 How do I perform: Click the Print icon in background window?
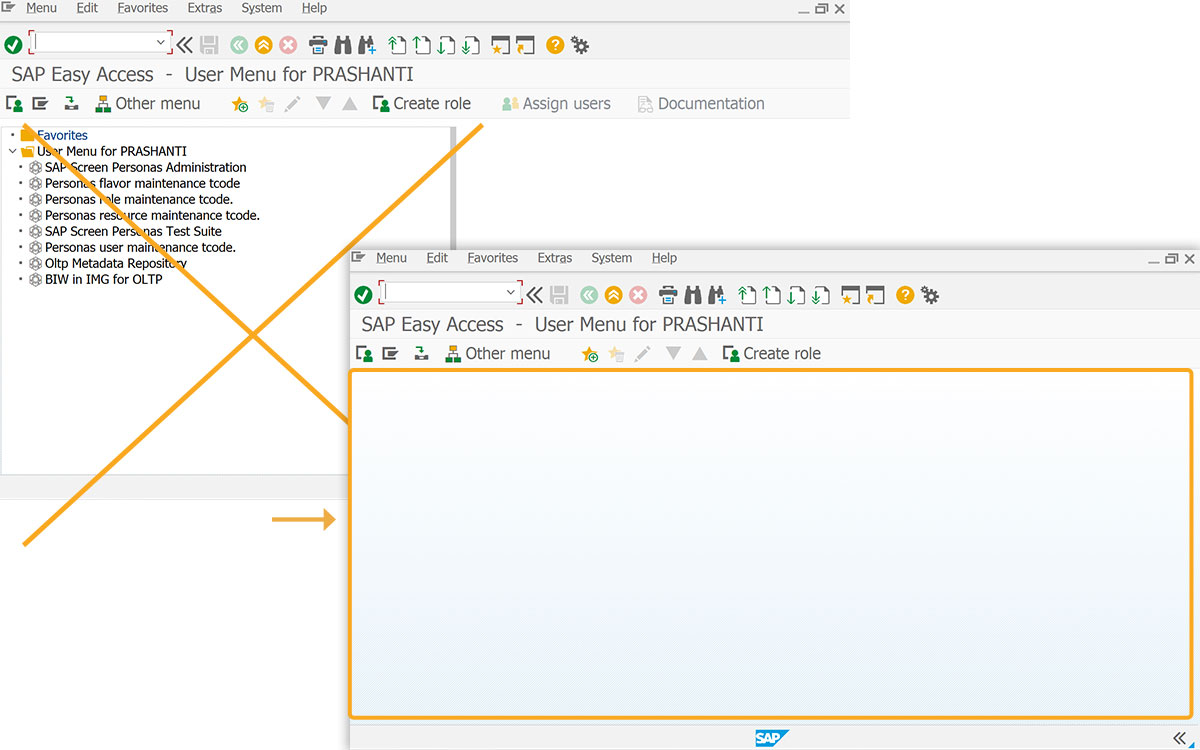318,45
